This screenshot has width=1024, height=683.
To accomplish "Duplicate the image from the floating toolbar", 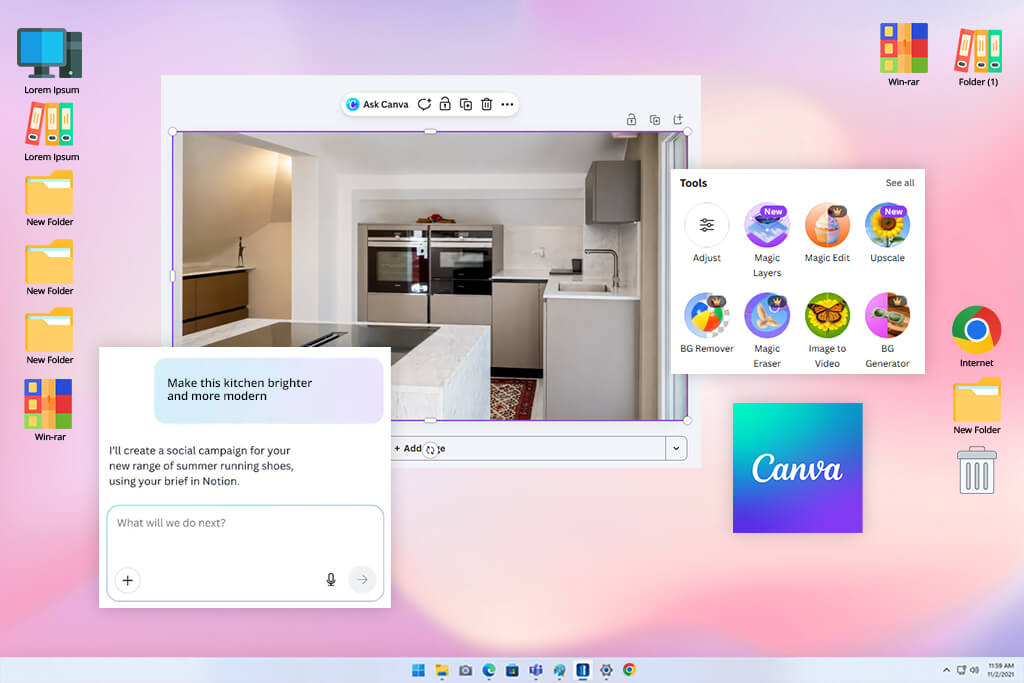I will click(466, 104).
